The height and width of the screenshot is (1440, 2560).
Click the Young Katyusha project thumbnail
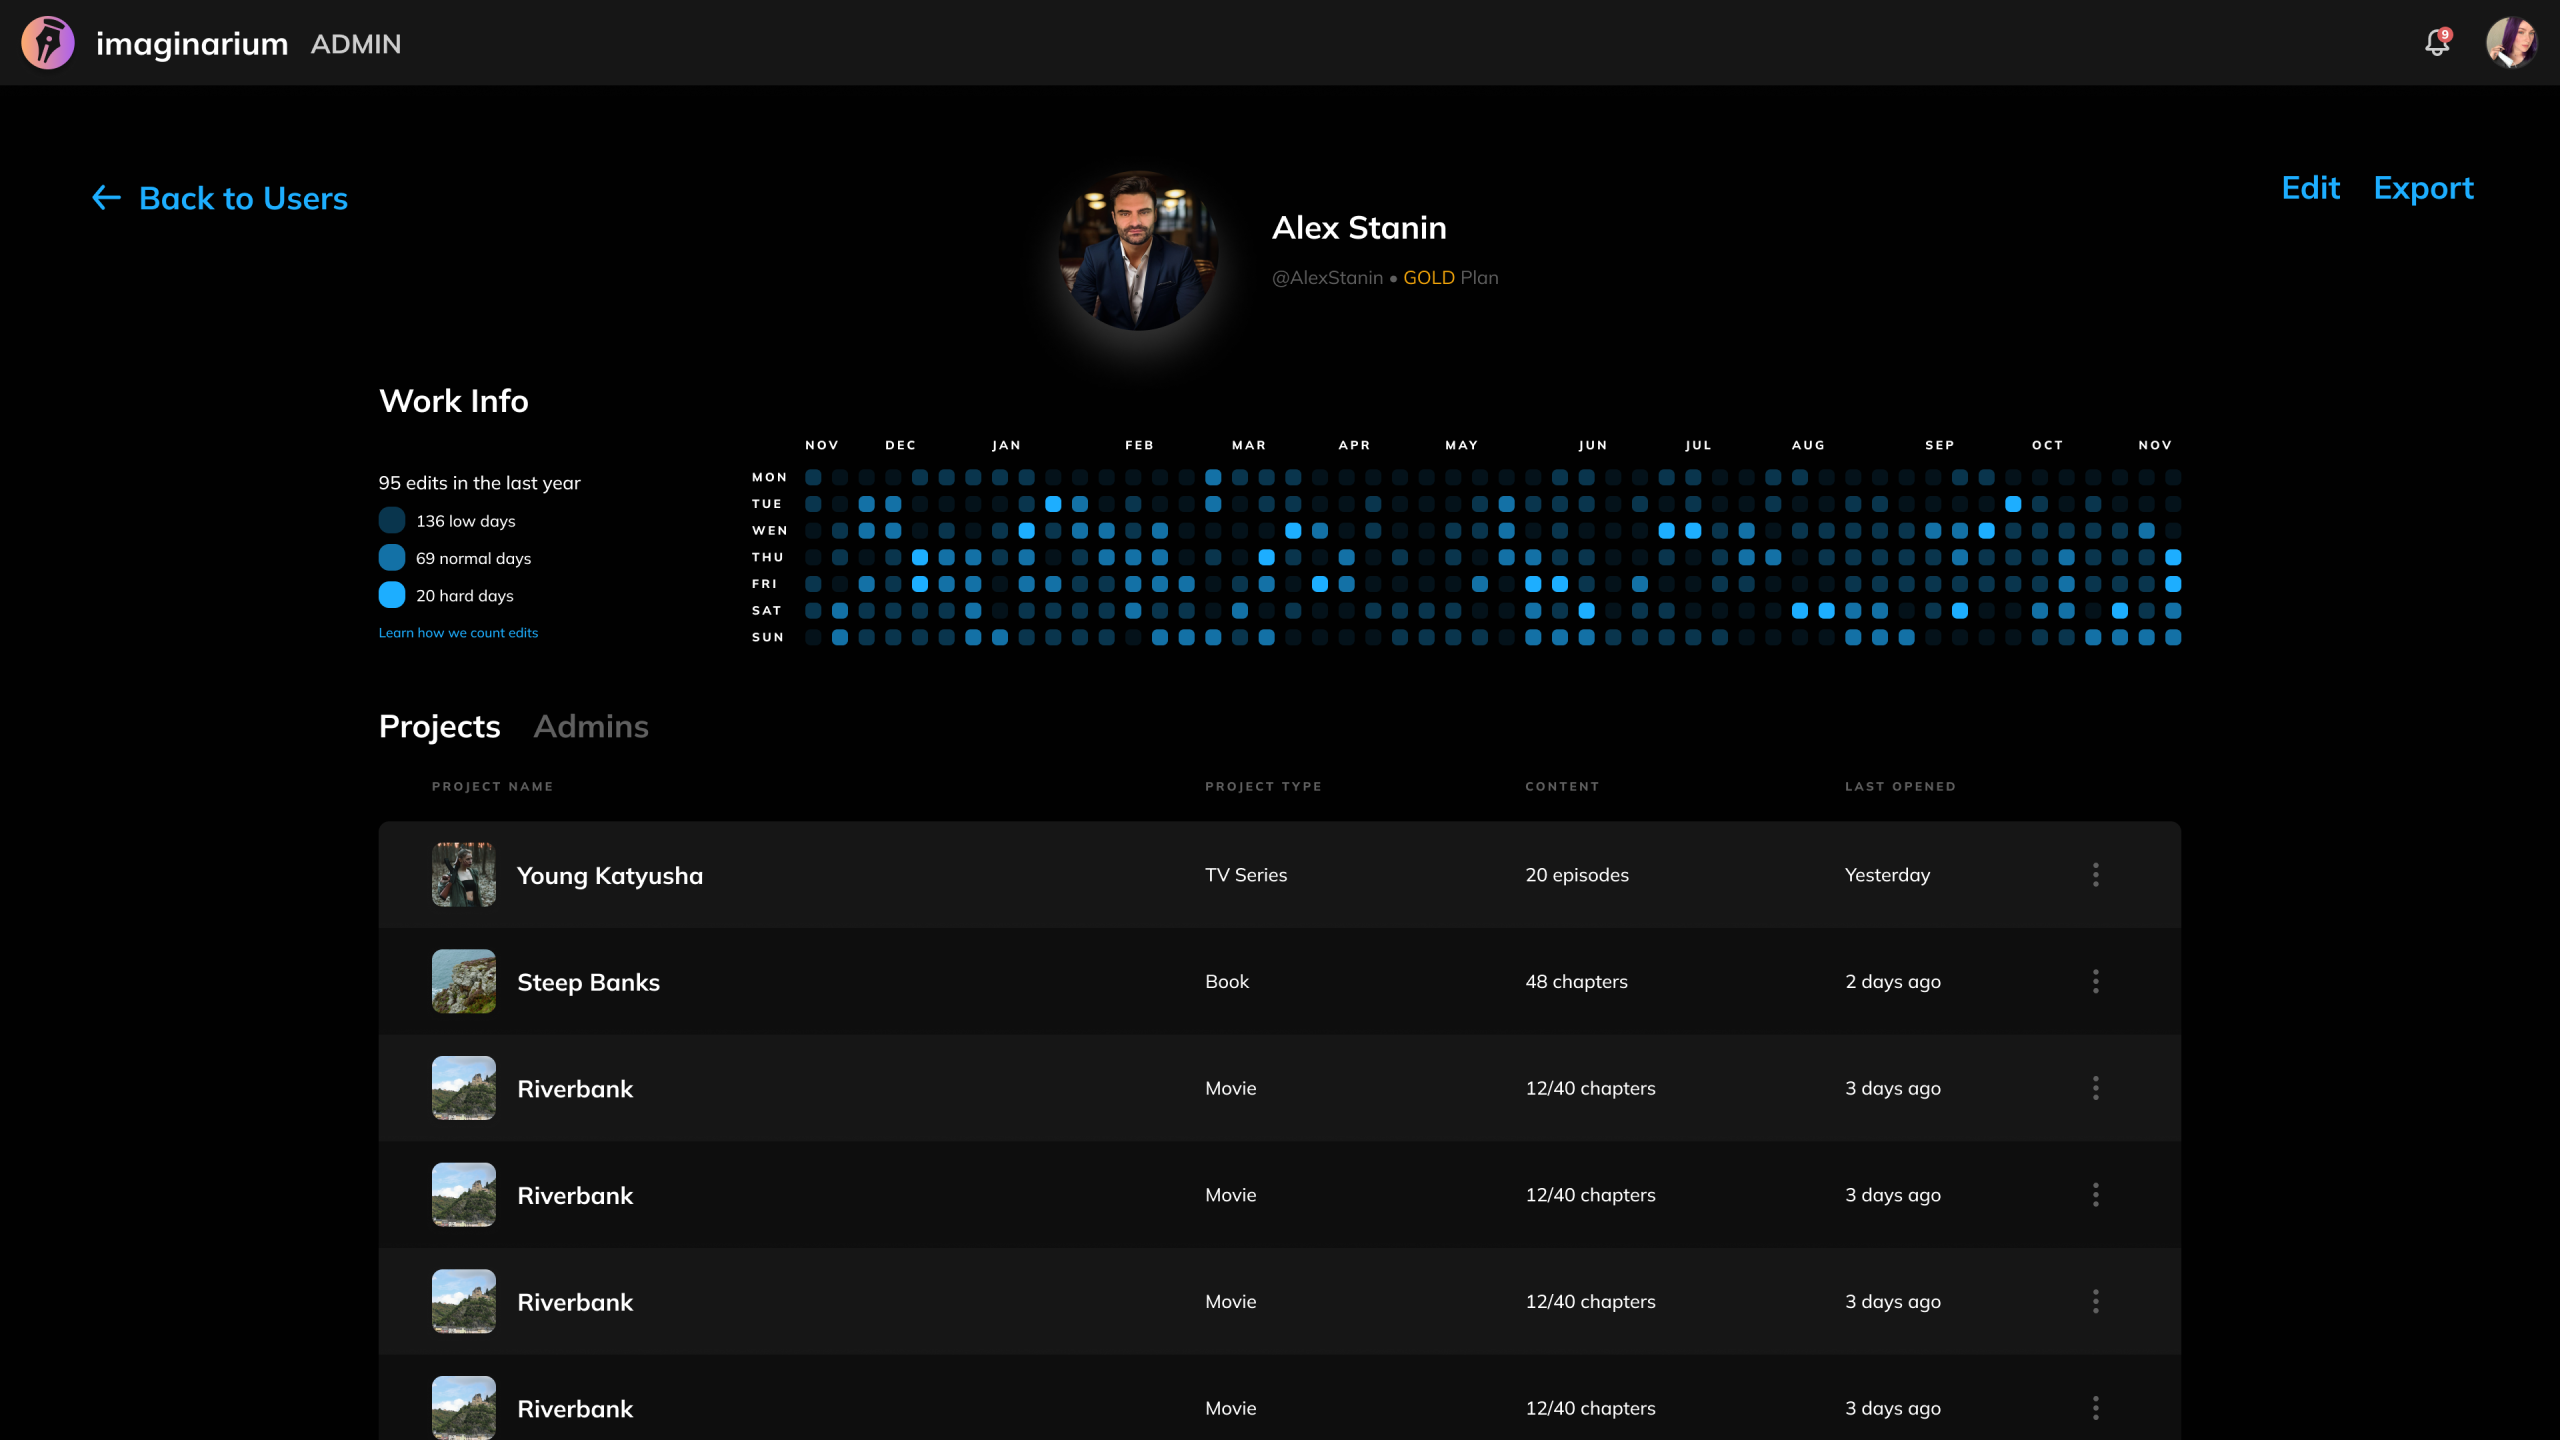tap(463, 875)
